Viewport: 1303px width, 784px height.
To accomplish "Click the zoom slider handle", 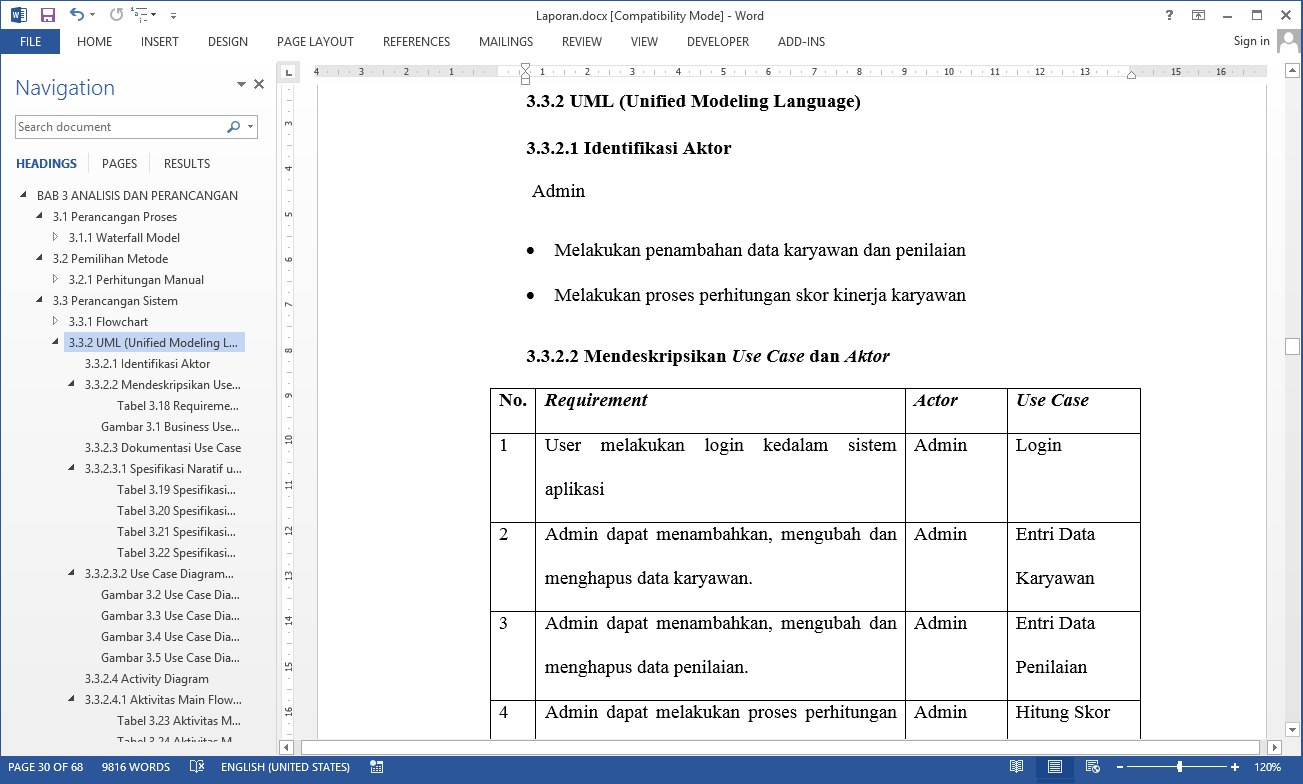I will pos(1180,767).
